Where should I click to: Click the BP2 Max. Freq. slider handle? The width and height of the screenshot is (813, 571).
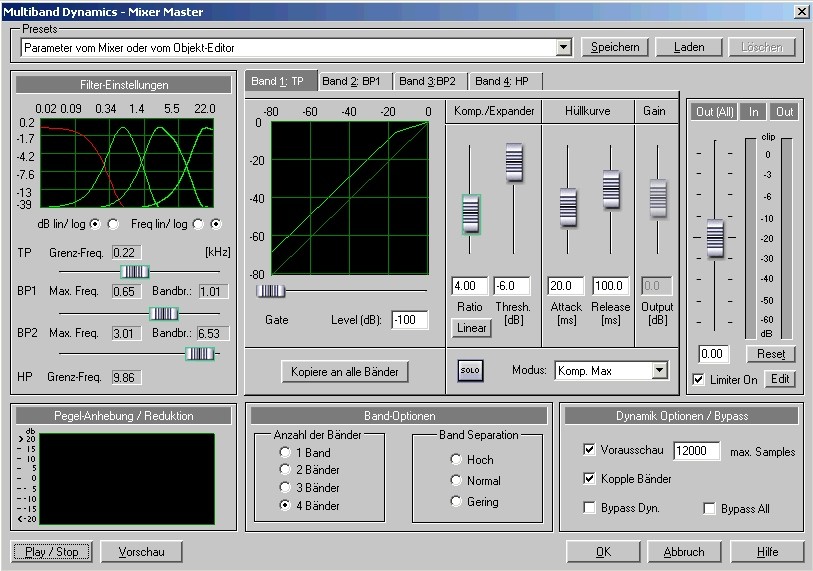pos(200,354)
